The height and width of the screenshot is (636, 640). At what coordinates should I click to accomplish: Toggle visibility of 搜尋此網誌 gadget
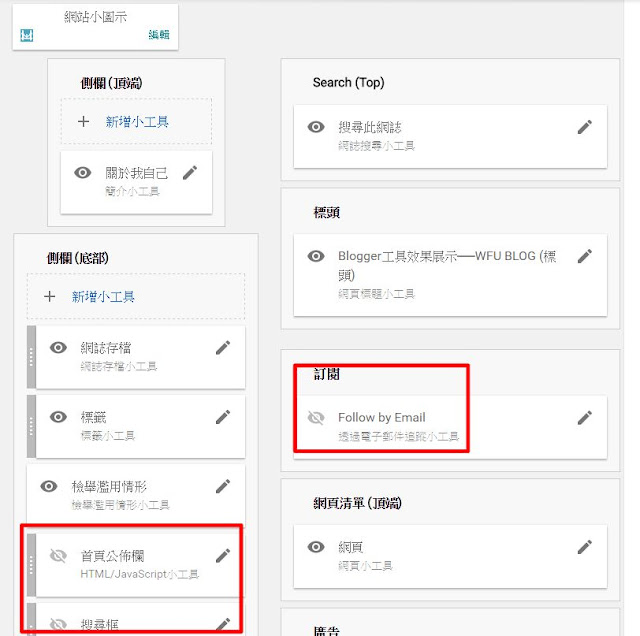click(316, 127)
